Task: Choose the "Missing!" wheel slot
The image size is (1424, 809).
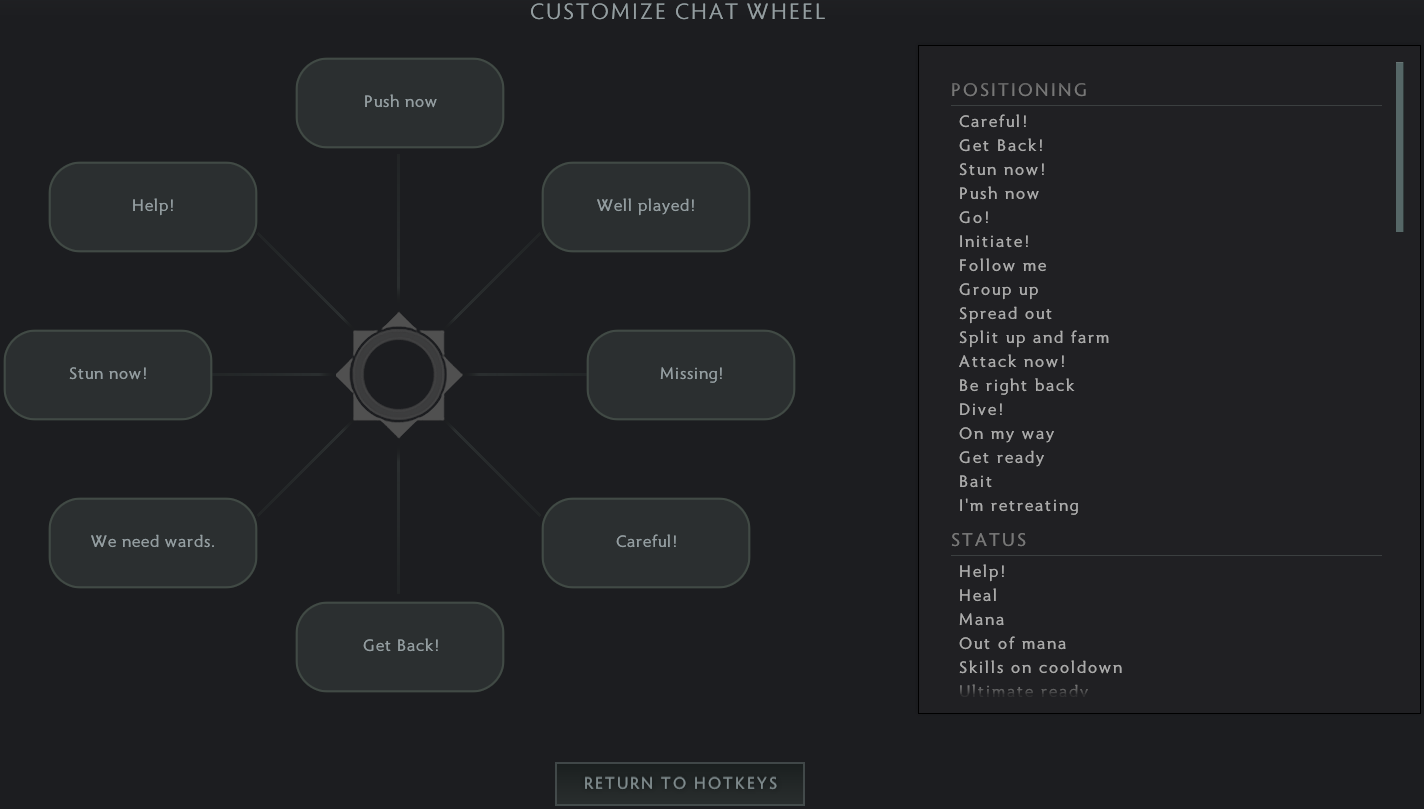Action: (x=691, y=374)
